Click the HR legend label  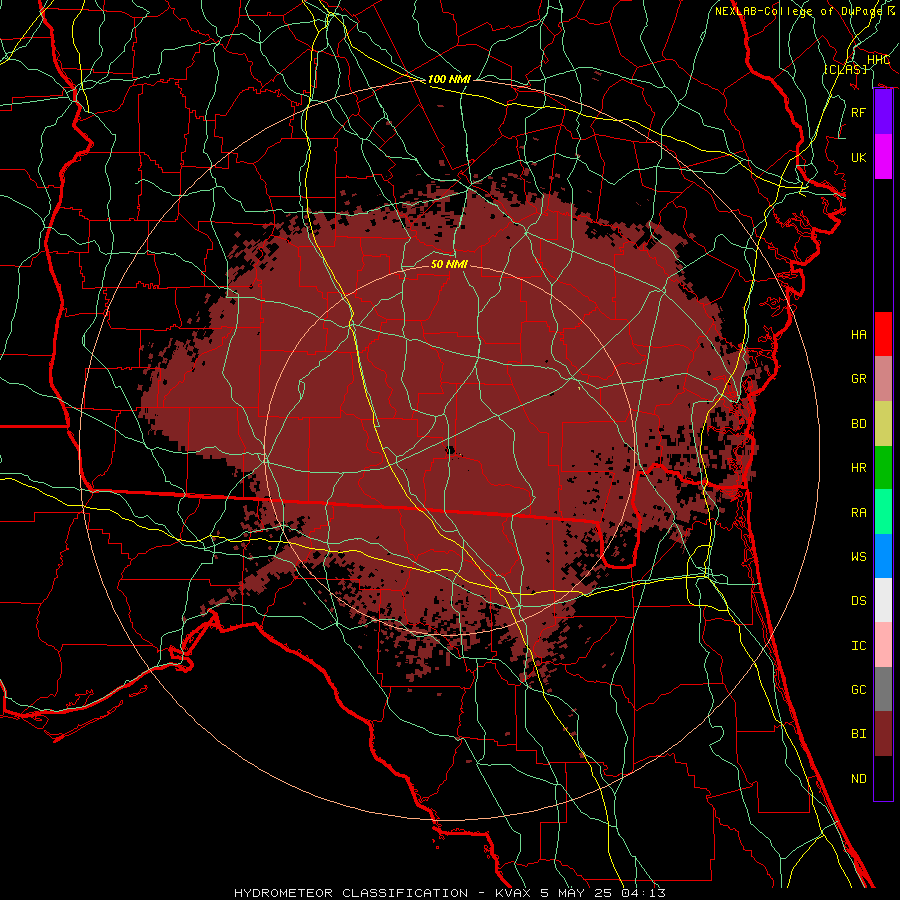pos(859,468)
